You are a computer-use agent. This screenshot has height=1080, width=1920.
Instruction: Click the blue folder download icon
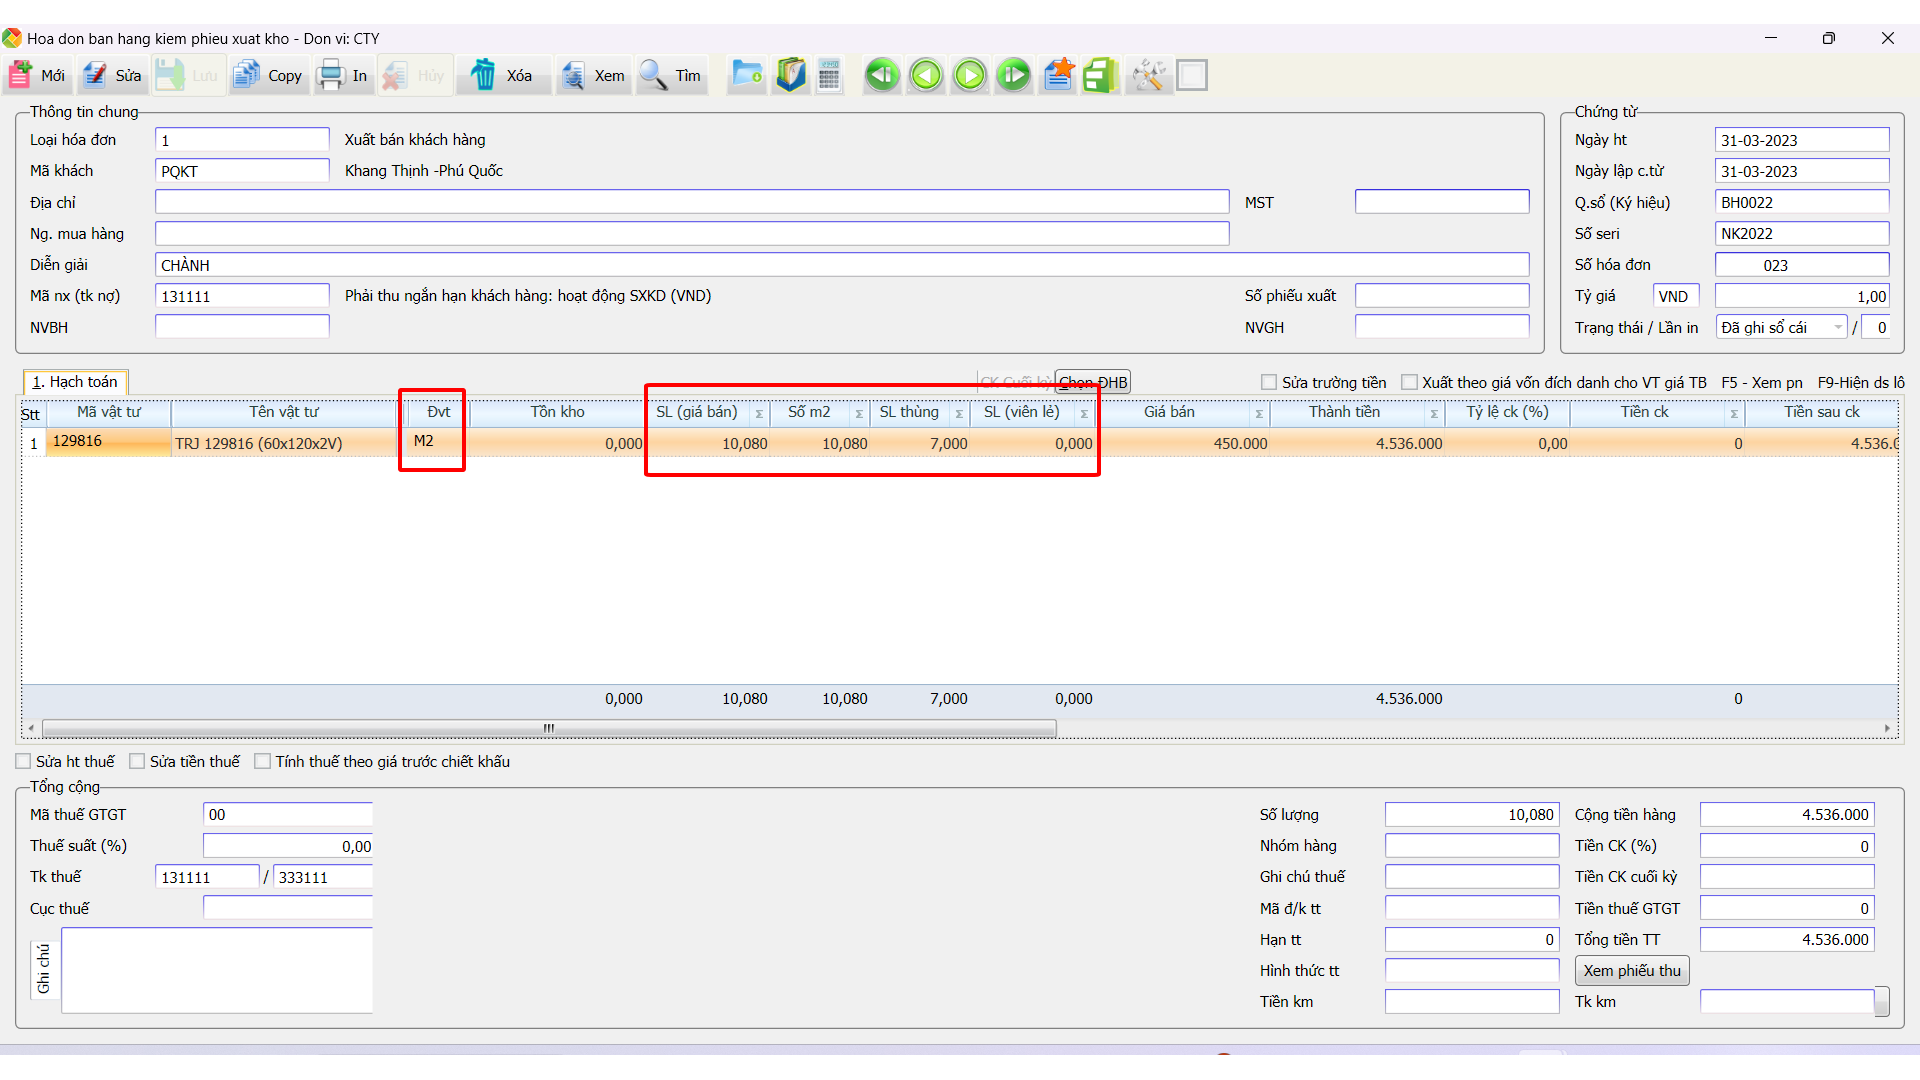click(x=746, y=75)
